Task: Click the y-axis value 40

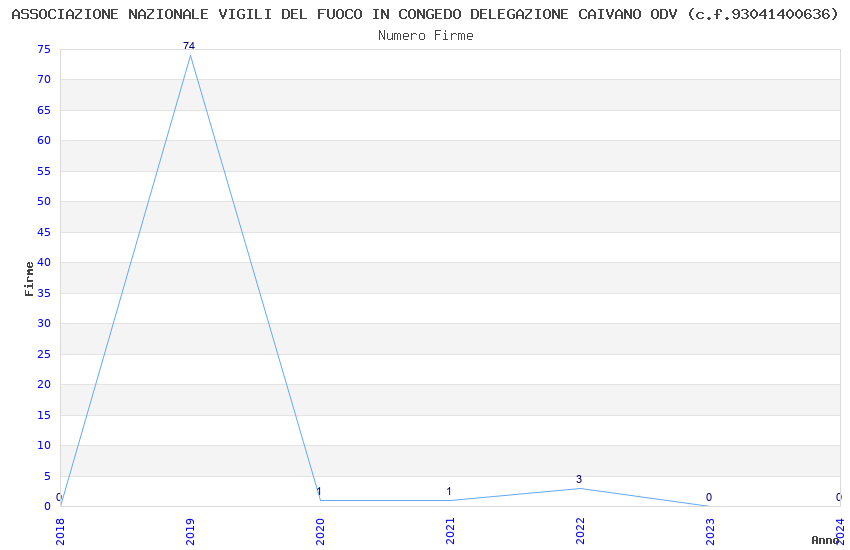Action: (x=44, y=262)
